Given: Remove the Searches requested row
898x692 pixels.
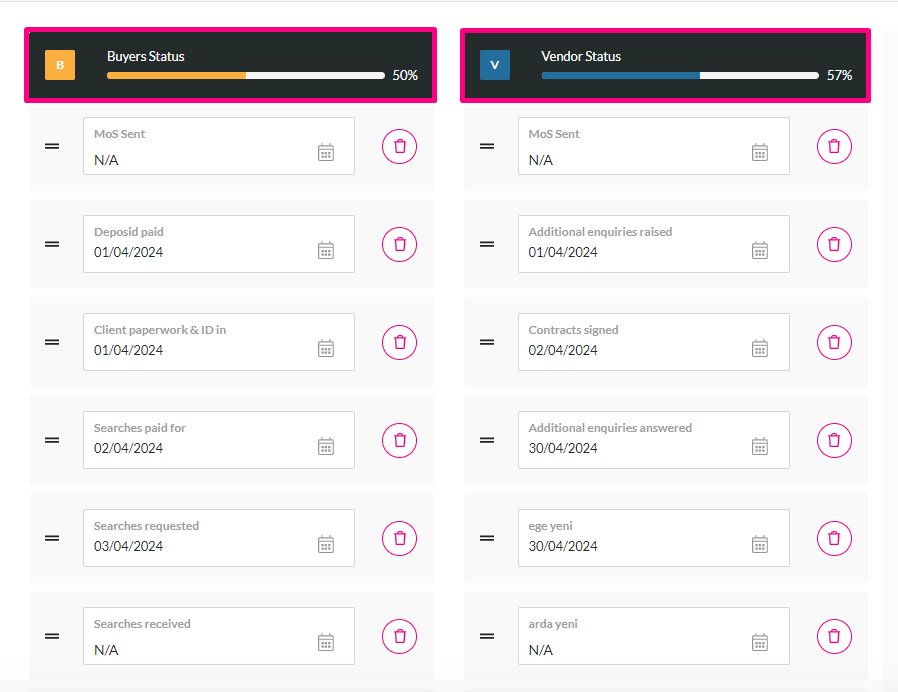Looking at the screenshot, I should (399, 538).
